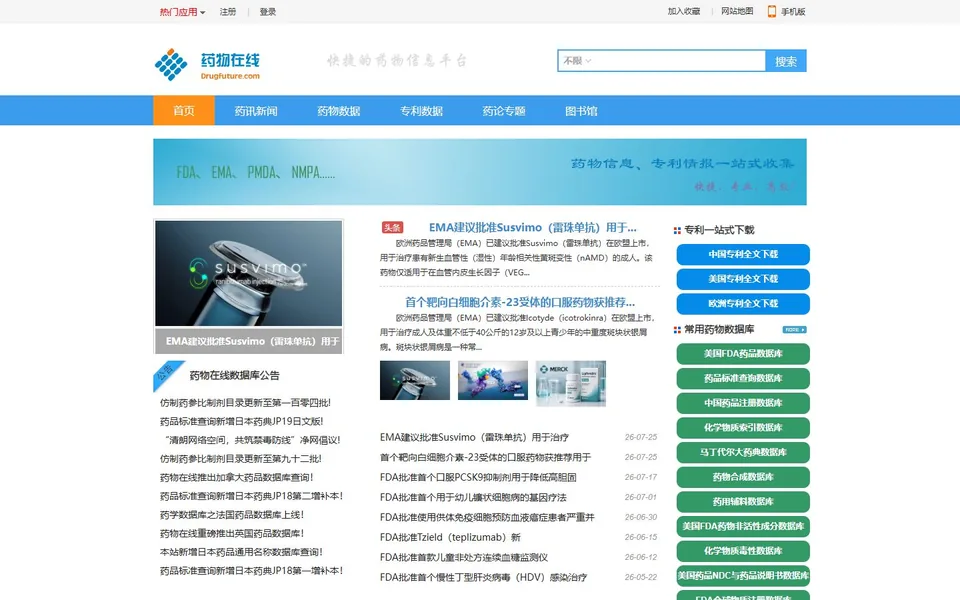
Task: Open 化学物质索引数据库
Action: click(743, 427)
